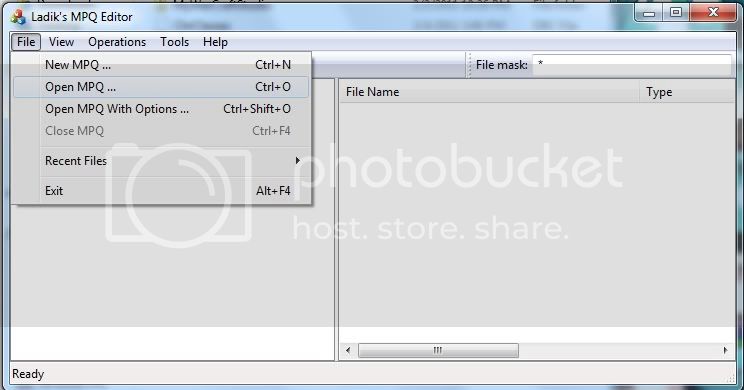This screenshot has height=390, width=744.
Task: Open the Operations menu
Action: coord(117,42)
